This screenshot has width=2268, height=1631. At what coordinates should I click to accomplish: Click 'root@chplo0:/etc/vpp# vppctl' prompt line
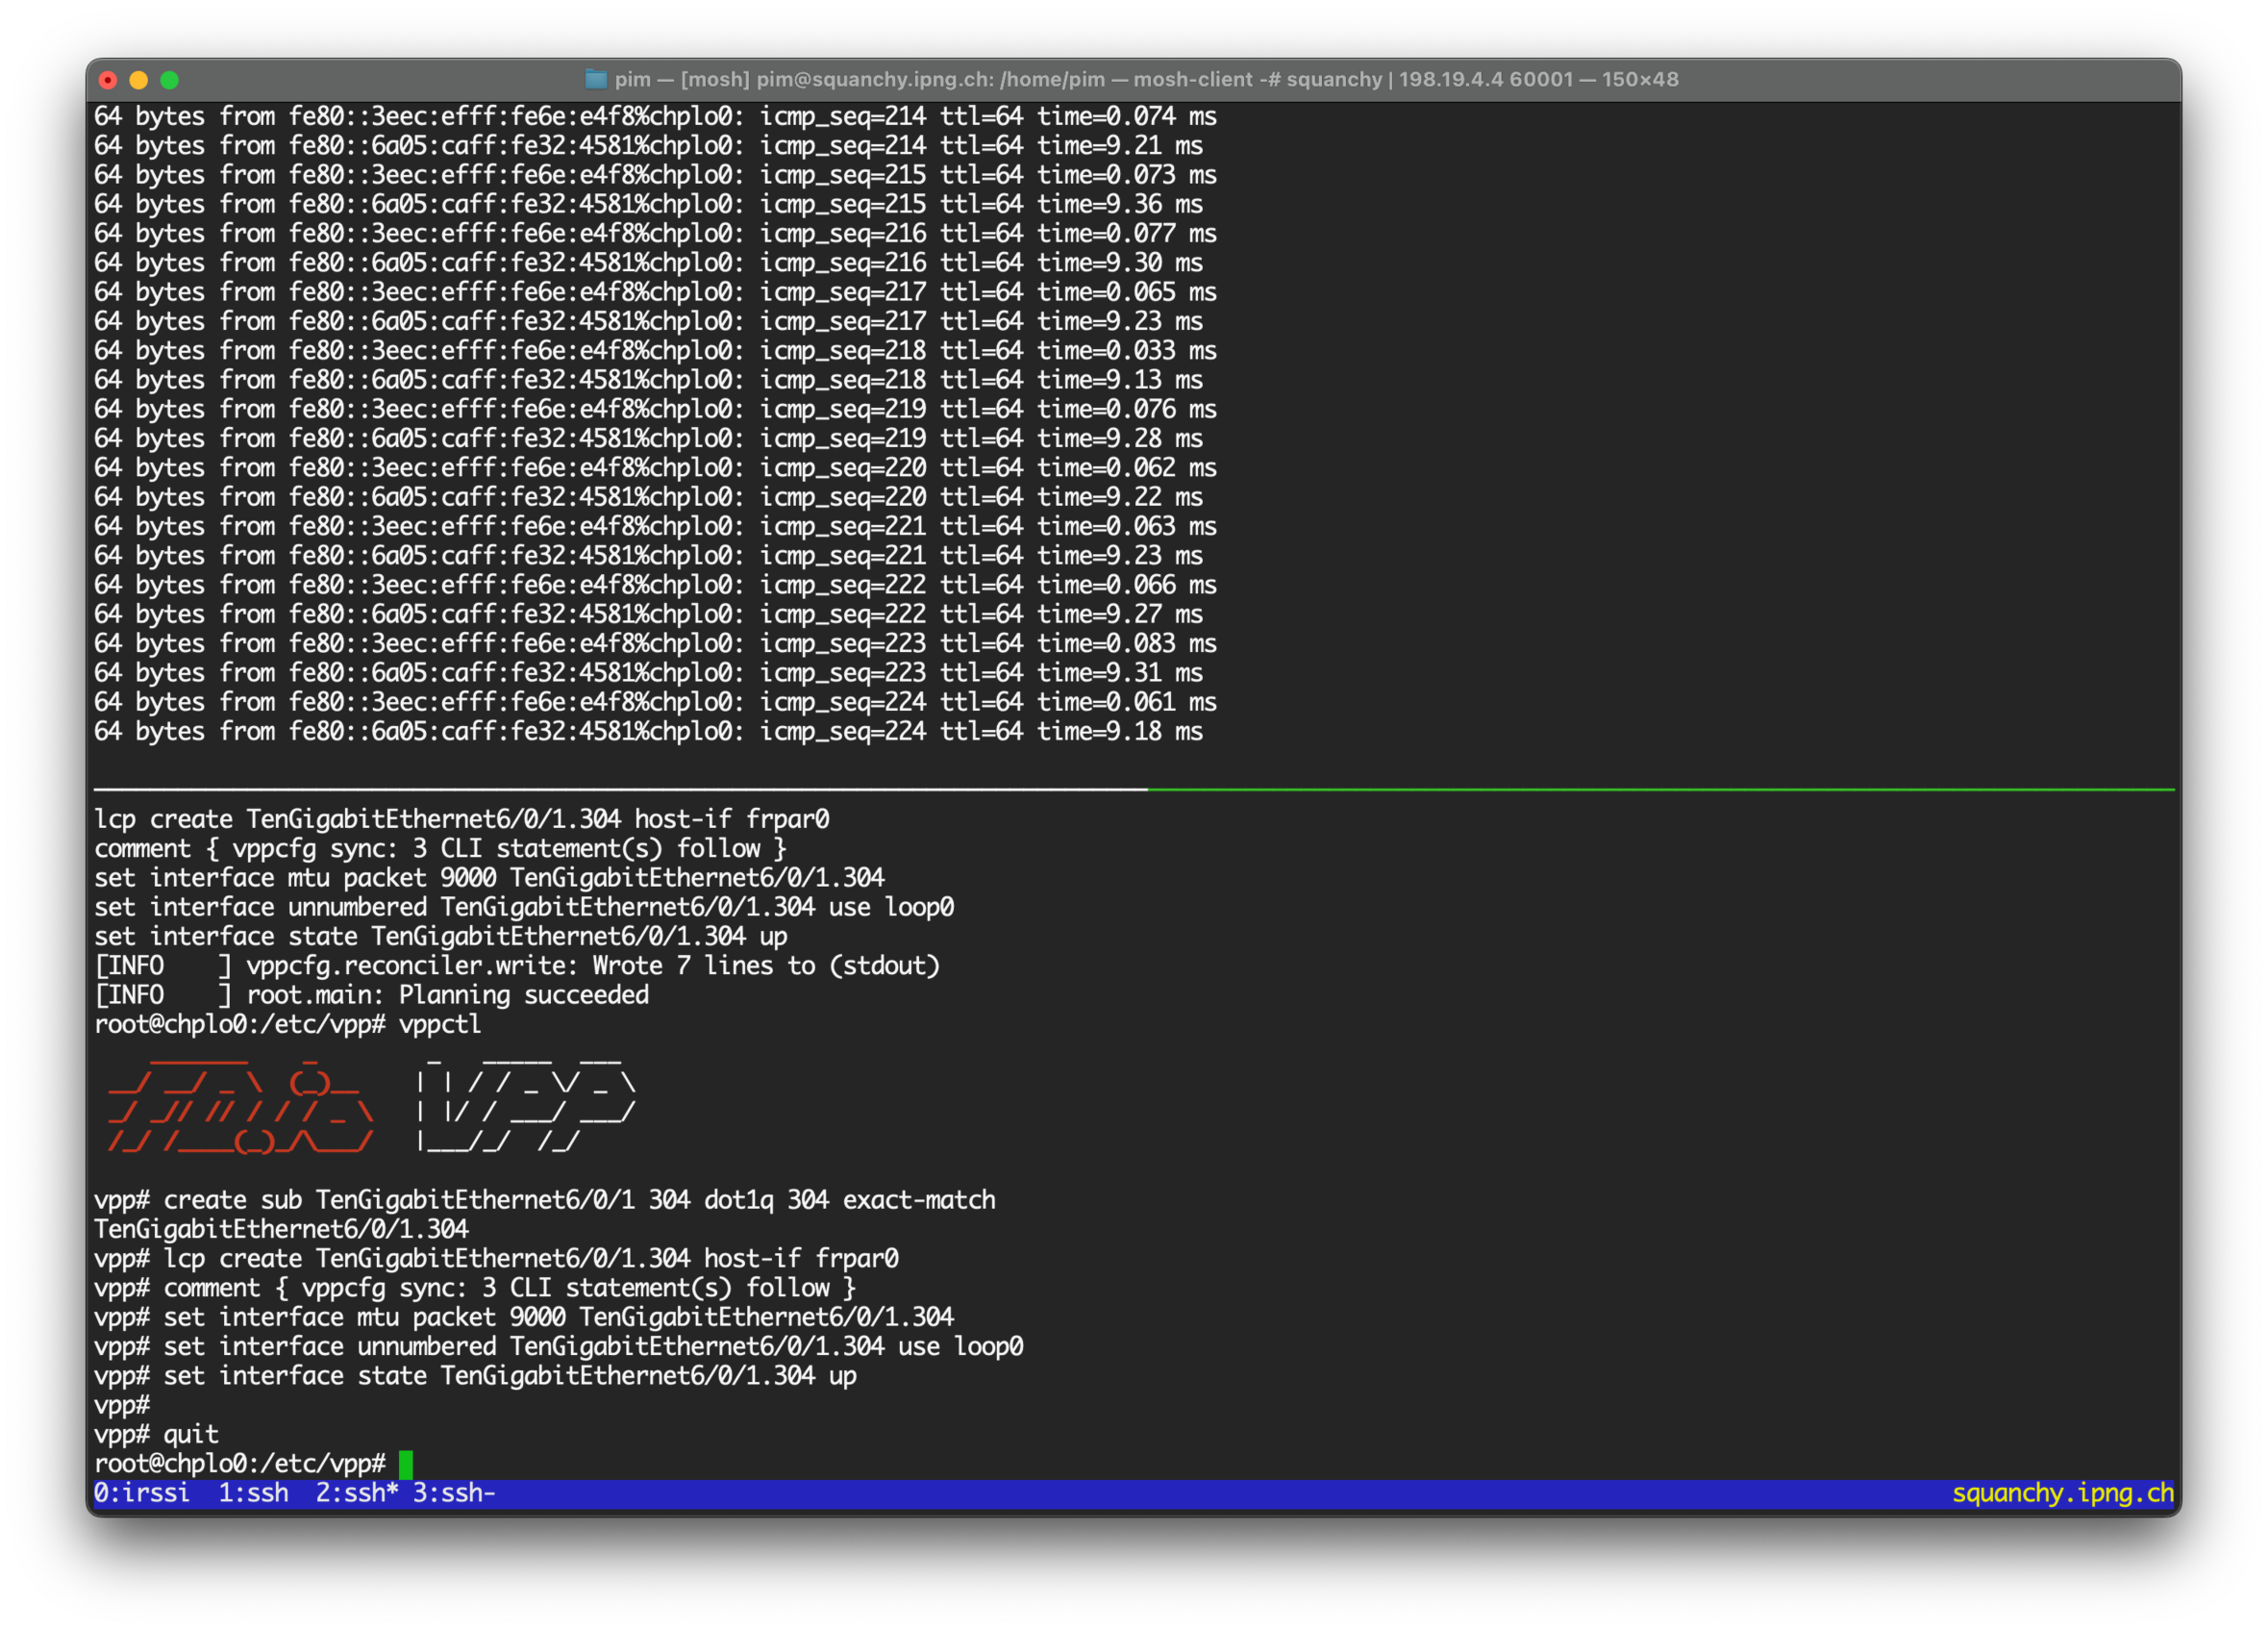[288, 1024]
